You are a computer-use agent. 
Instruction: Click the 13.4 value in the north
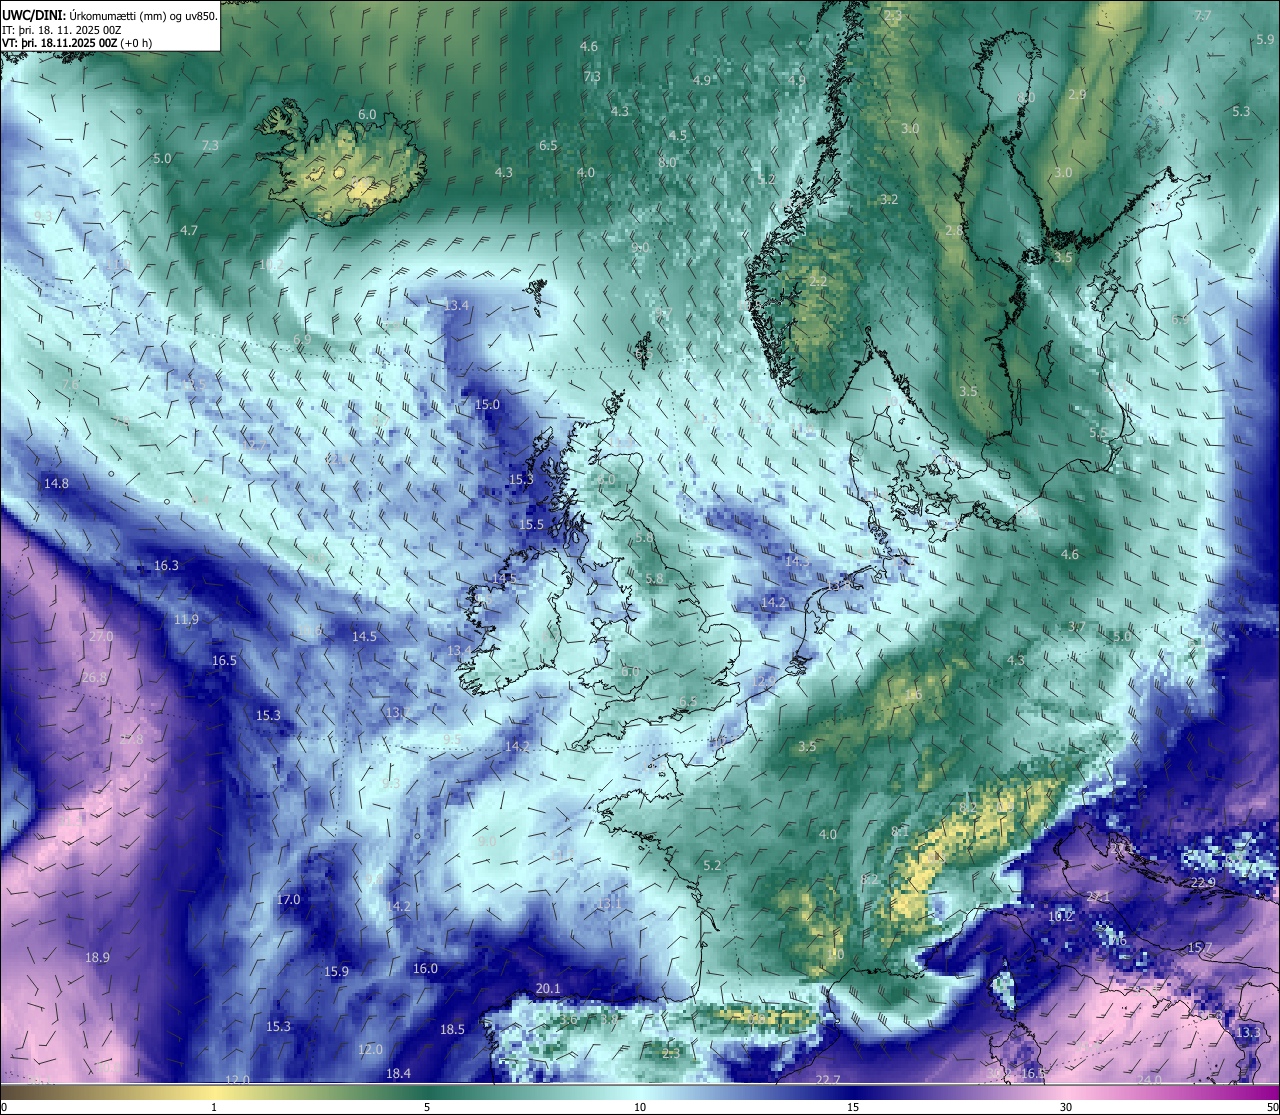(x=457, y=305)
